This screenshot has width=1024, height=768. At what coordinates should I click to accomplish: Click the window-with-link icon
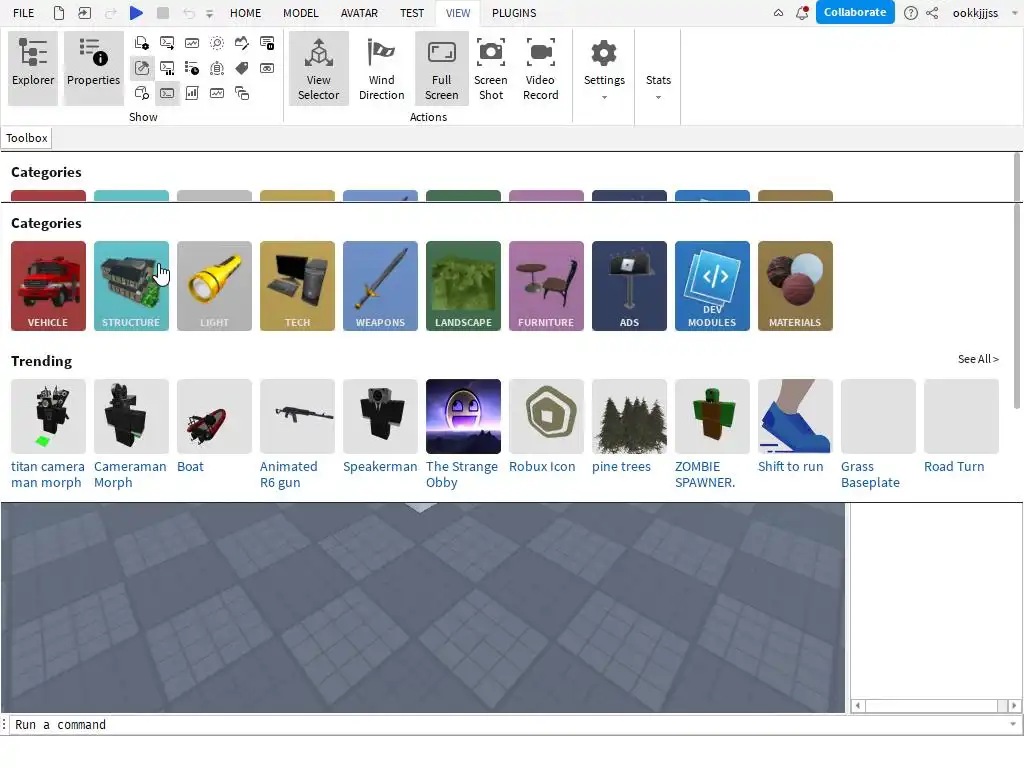point(267,68)
